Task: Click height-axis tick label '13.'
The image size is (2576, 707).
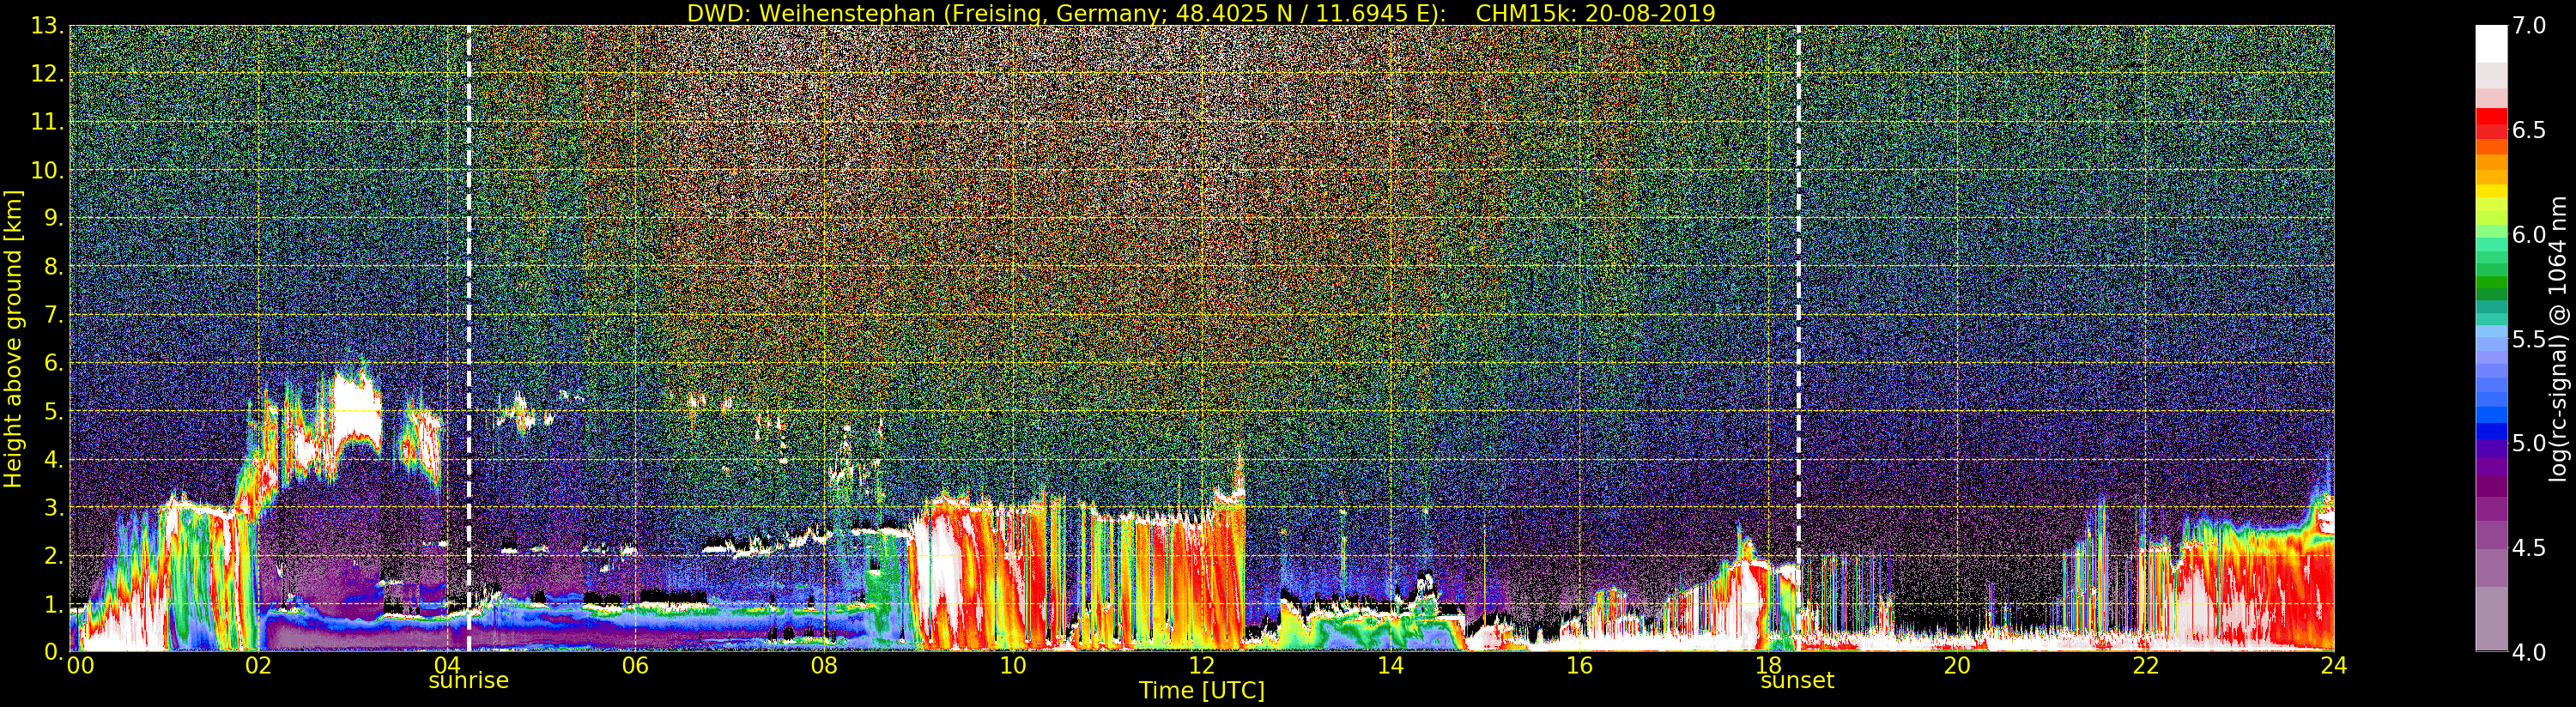Action: tap(47, 26)
